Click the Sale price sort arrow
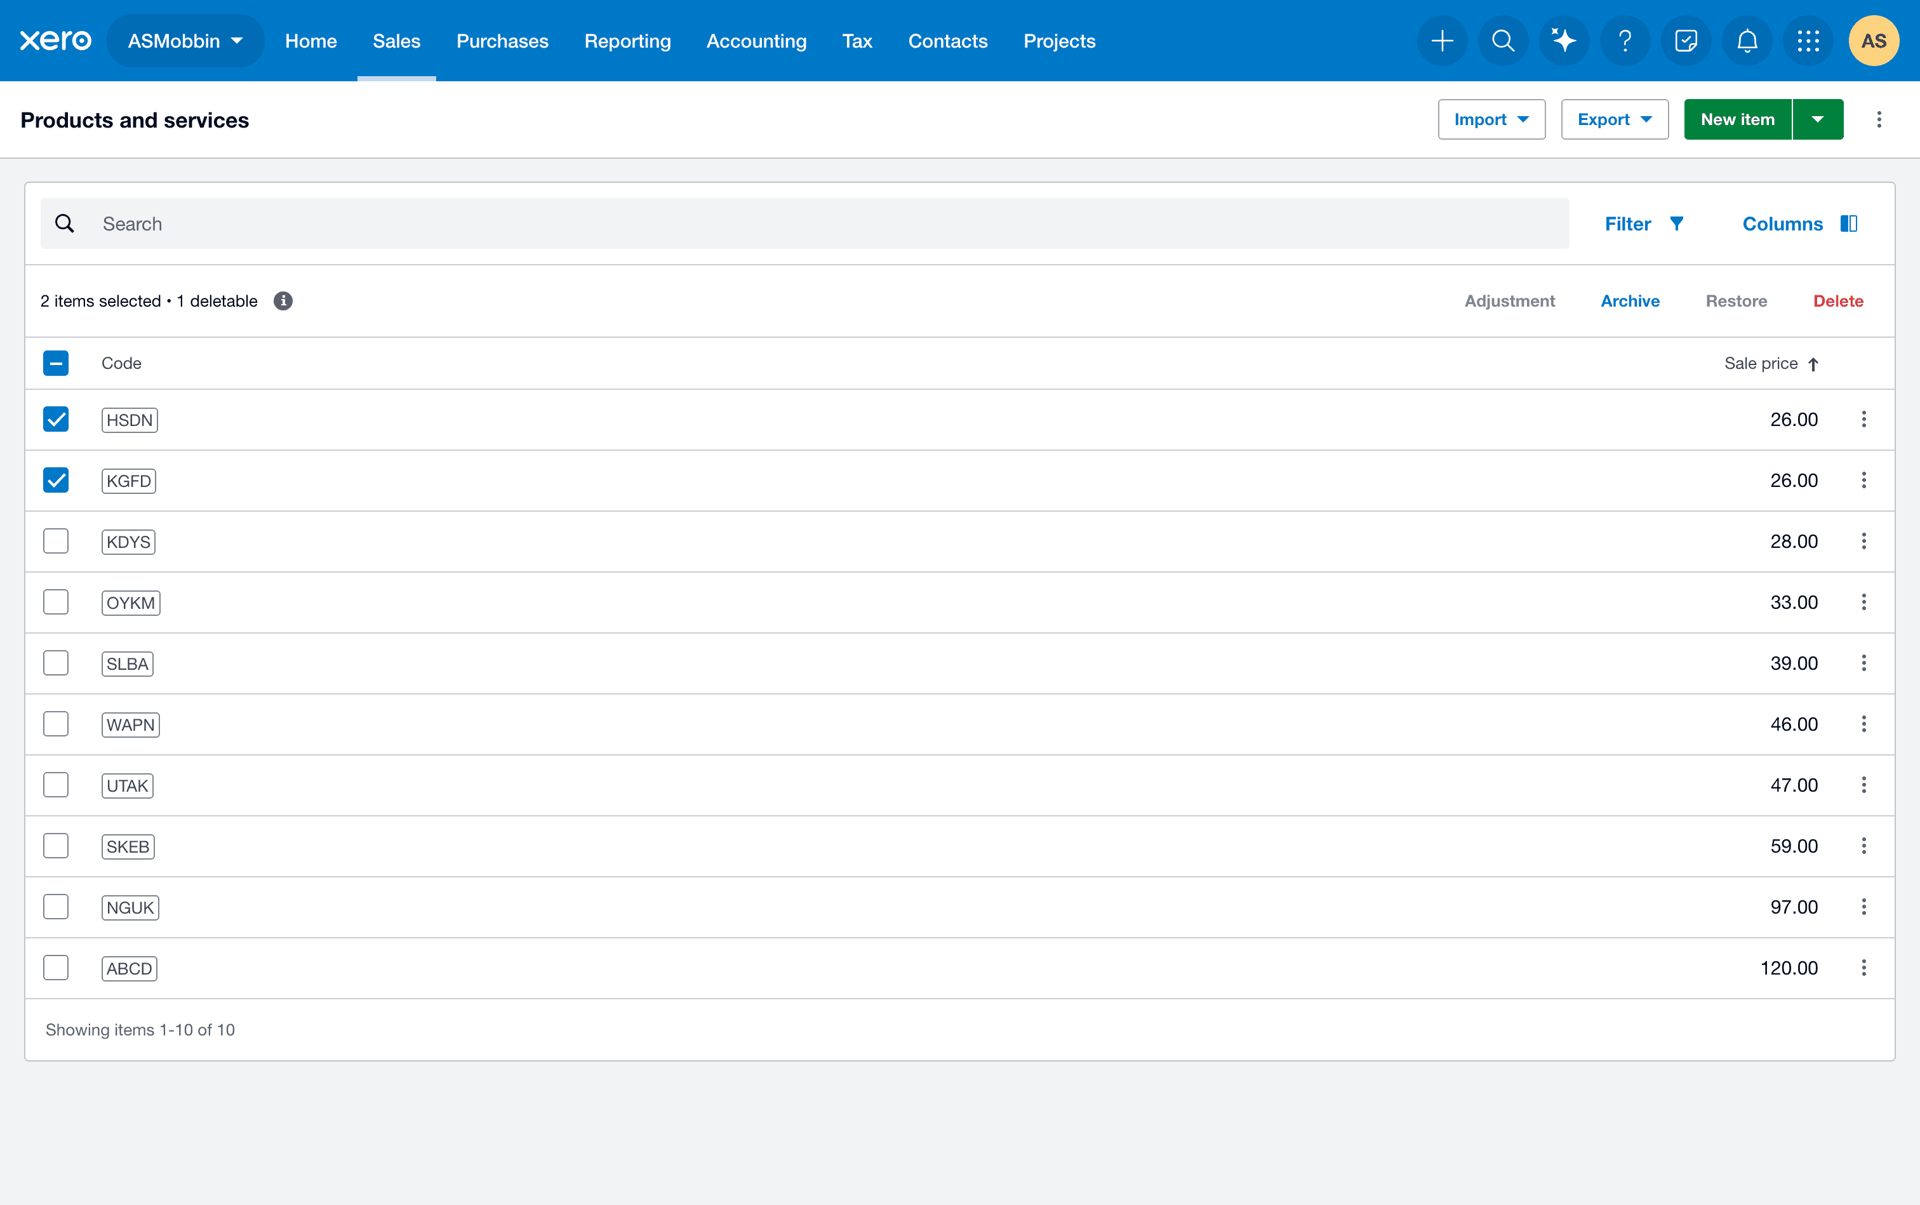This screenshot has height=1205, width=1920. click(x=1813, y=364)
